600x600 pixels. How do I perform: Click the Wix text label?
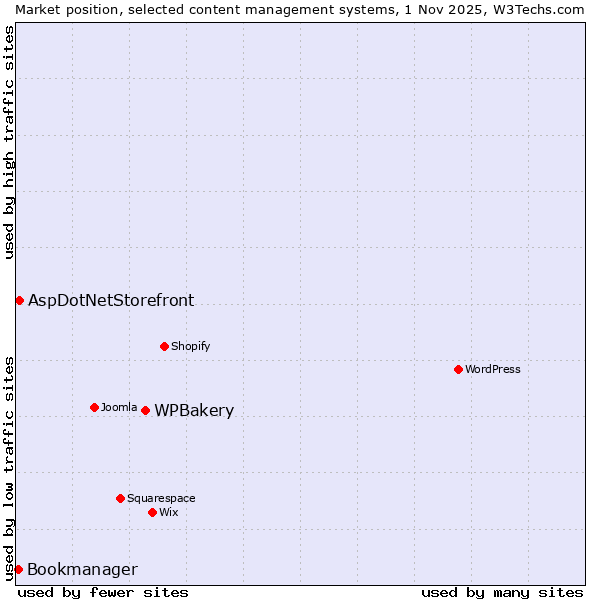tap(169, 512)
